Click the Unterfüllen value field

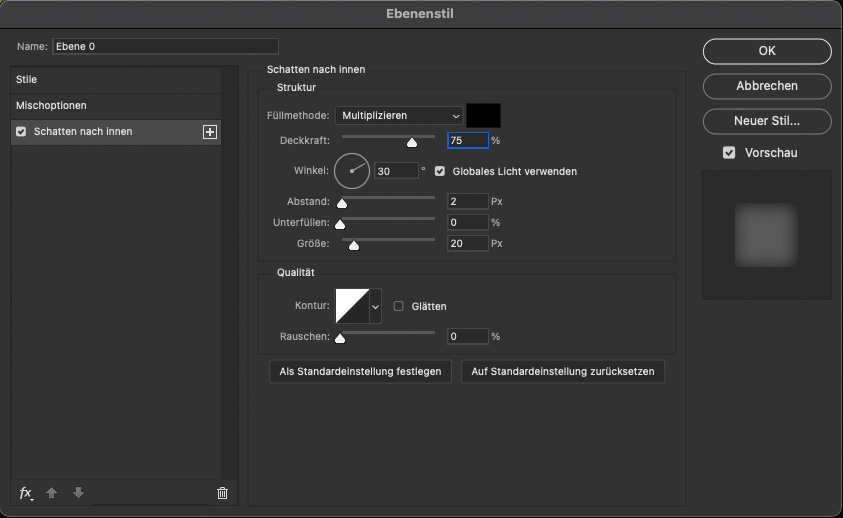point(468,222)
